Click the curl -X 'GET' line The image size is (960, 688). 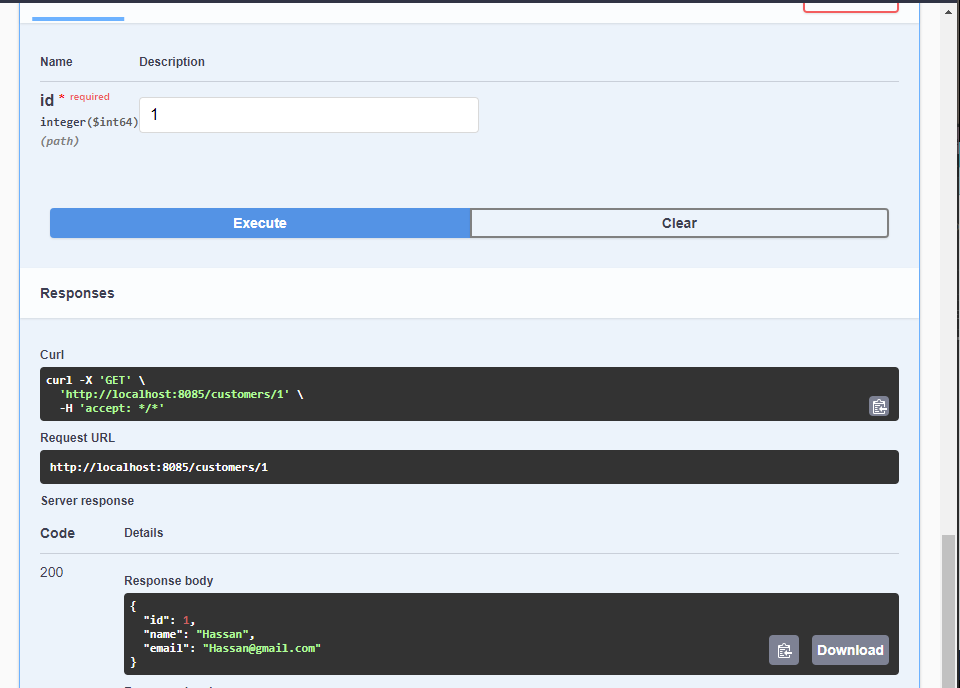coord(96,380)
